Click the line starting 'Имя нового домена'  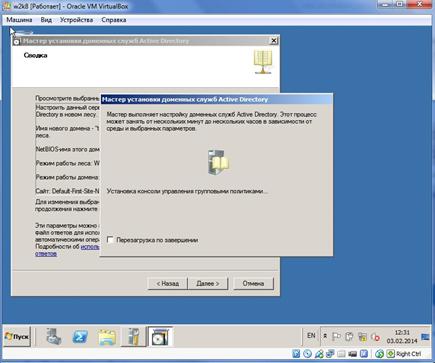[67, 128]
